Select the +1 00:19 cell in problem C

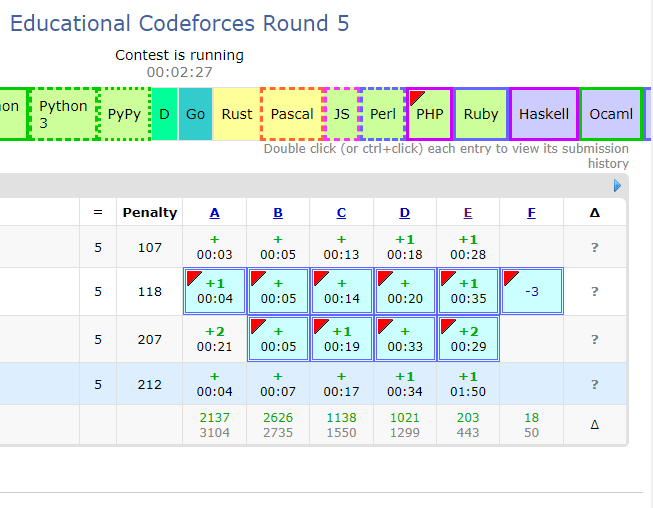click(x=341, y=339)
